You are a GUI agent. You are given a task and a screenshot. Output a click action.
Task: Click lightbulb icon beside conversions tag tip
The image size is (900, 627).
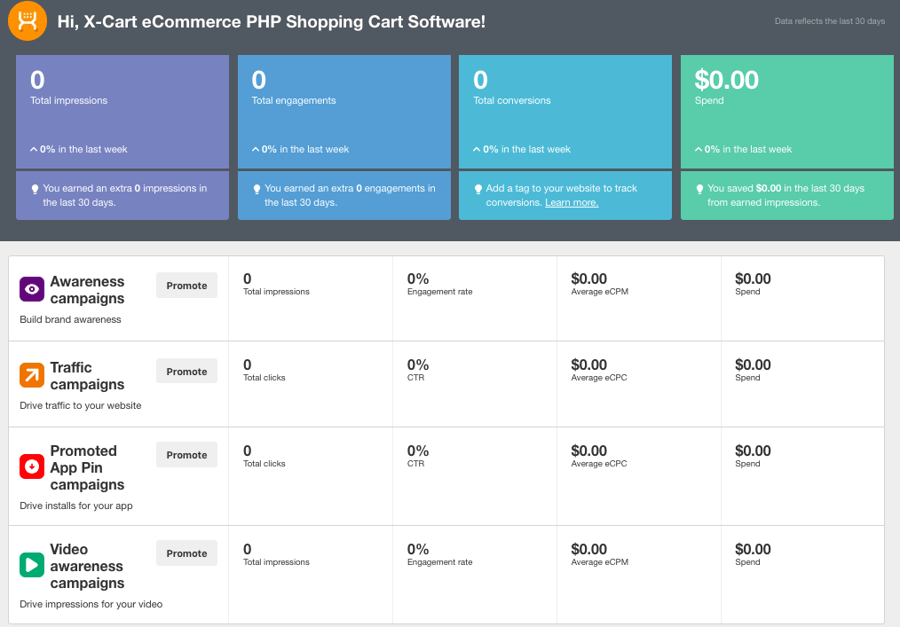478,189
